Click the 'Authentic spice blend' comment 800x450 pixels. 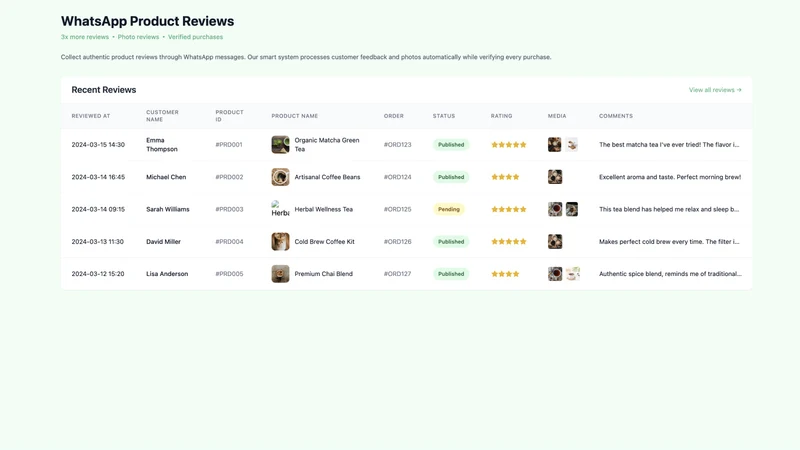tap(670, 274)
